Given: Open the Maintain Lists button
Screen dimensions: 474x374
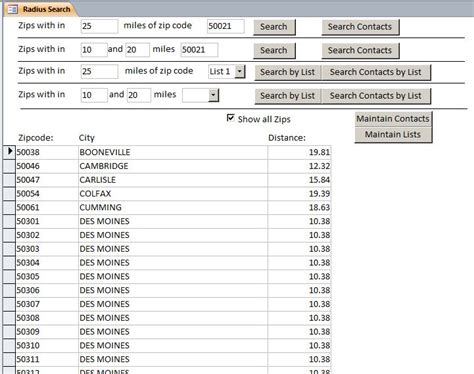Looking at the screenshot, I should [x=393, y=135].
